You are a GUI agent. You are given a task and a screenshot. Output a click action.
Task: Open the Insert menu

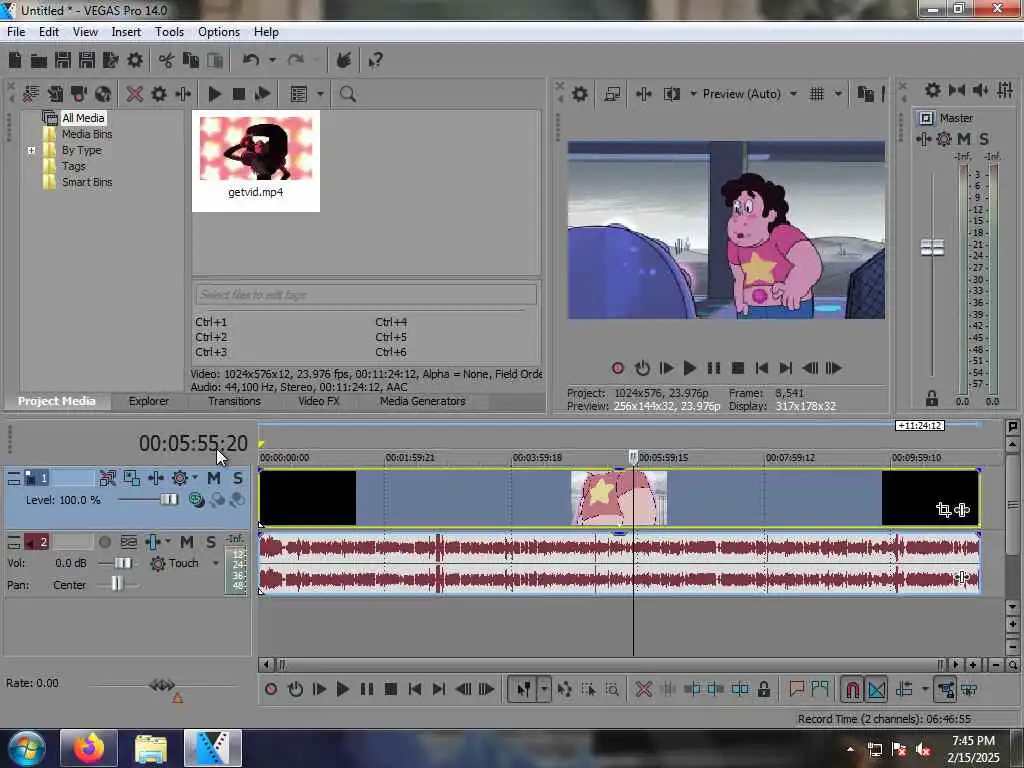[x=126, y=32]
